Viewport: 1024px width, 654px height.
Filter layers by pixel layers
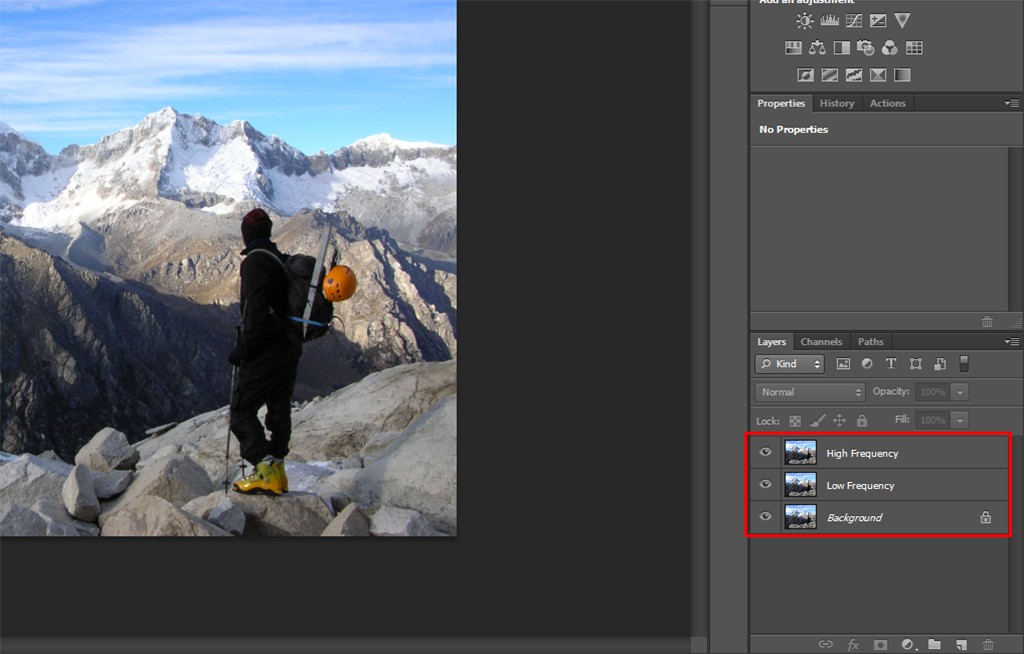click(843, 364)
